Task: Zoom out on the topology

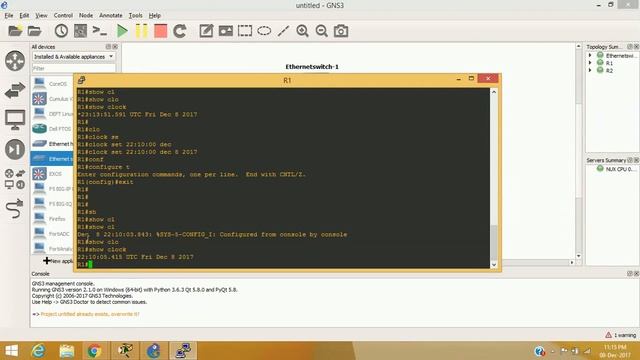Action: tap(322, 31)
